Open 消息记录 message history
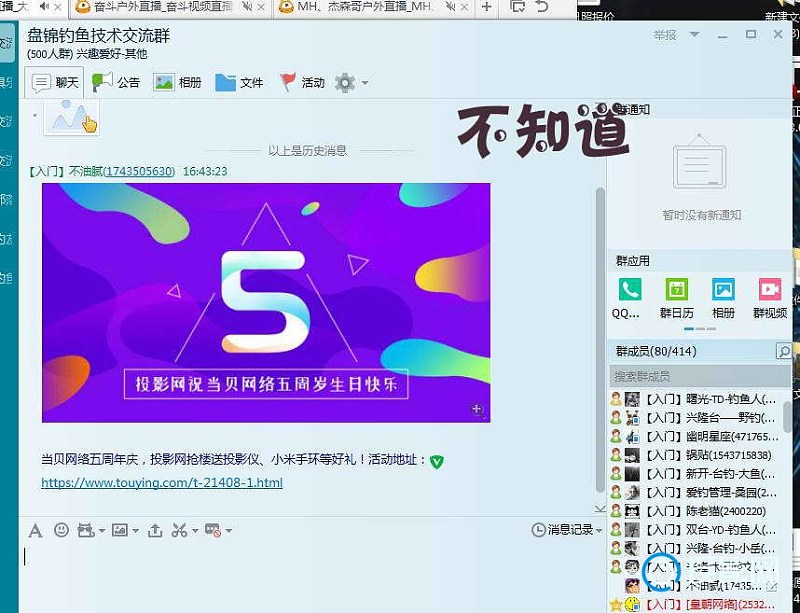This screenshot has width=800, height=613. tap(562, 530)
